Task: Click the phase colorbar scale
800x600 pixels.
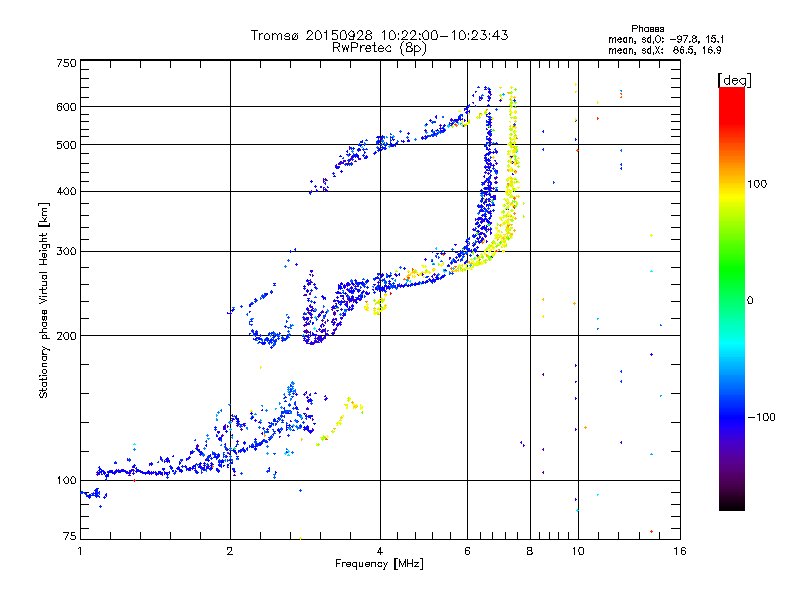Action: (732, 298)
